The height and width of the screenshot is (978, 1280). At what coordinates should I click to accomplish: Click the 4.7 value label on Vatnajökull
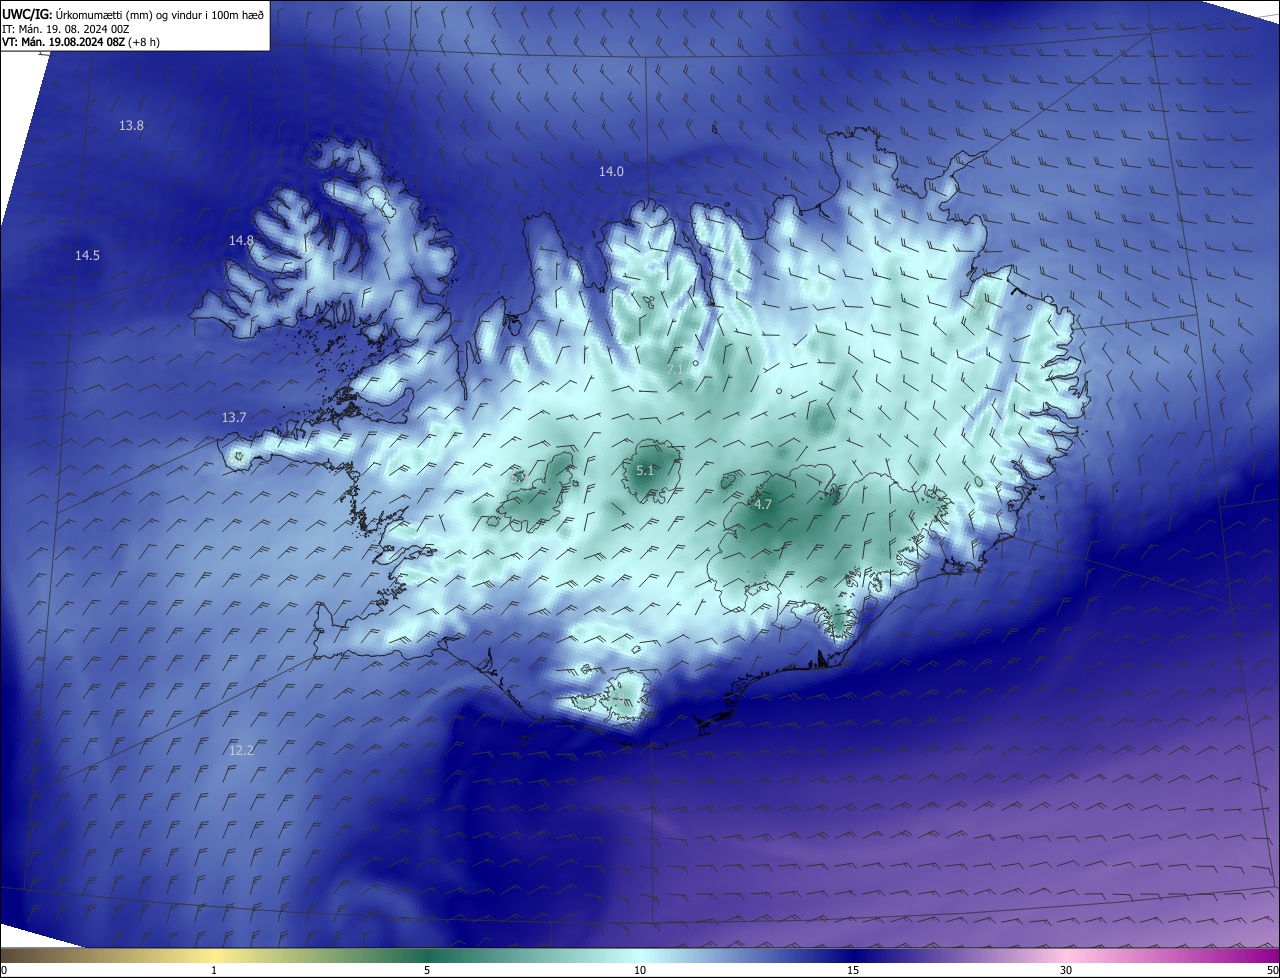(763, 505)
